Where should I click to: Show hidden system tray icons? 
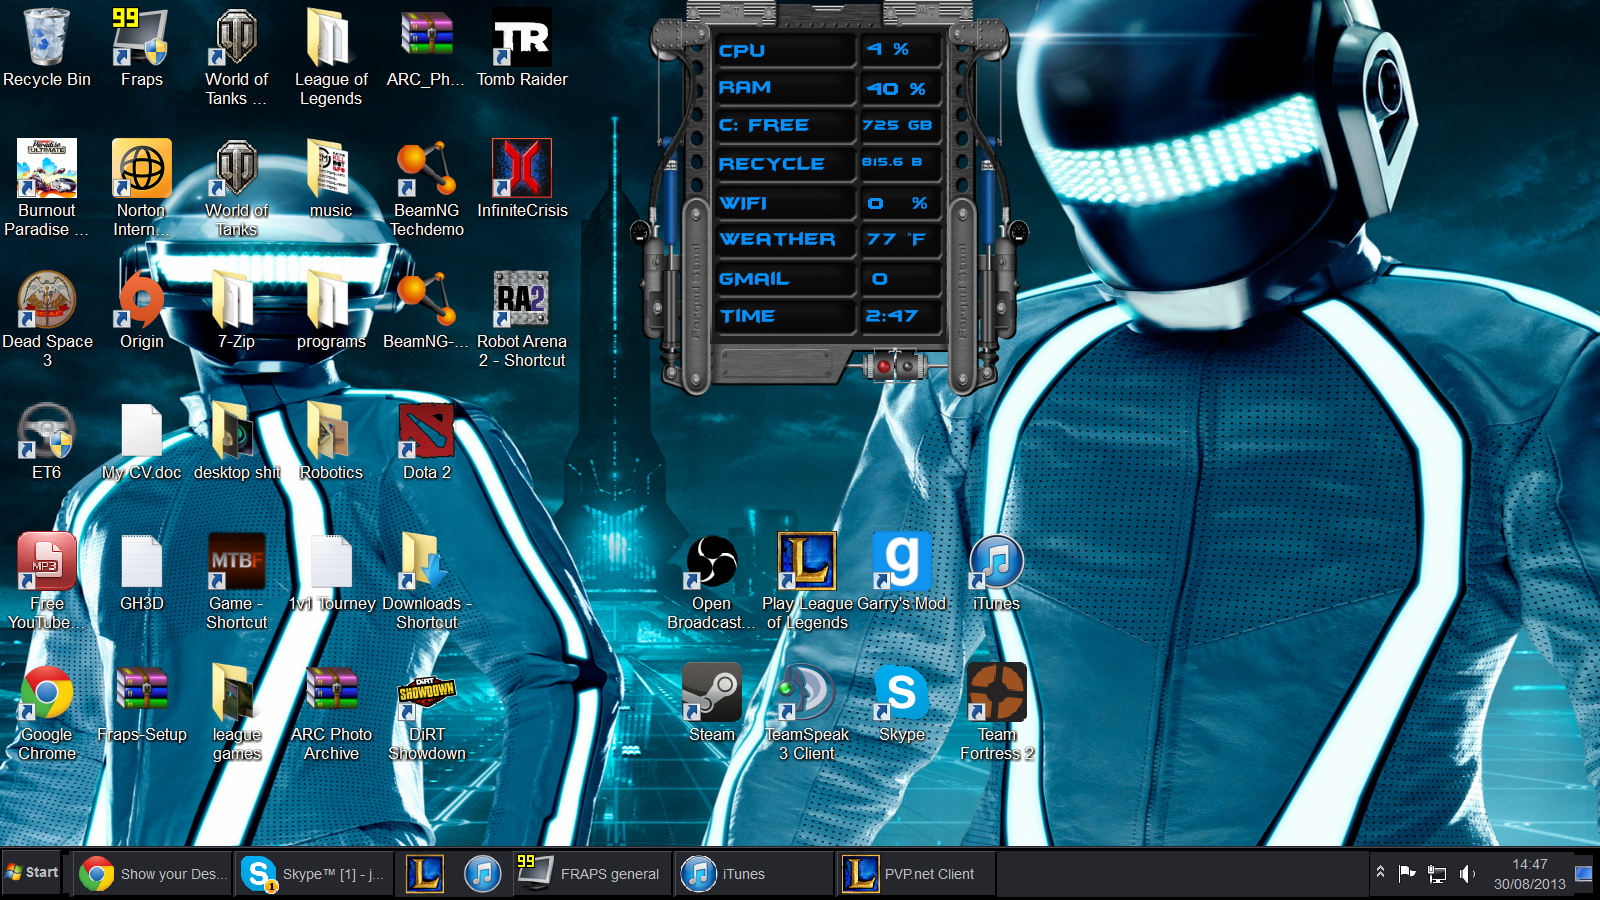(x=1380, y=873)
